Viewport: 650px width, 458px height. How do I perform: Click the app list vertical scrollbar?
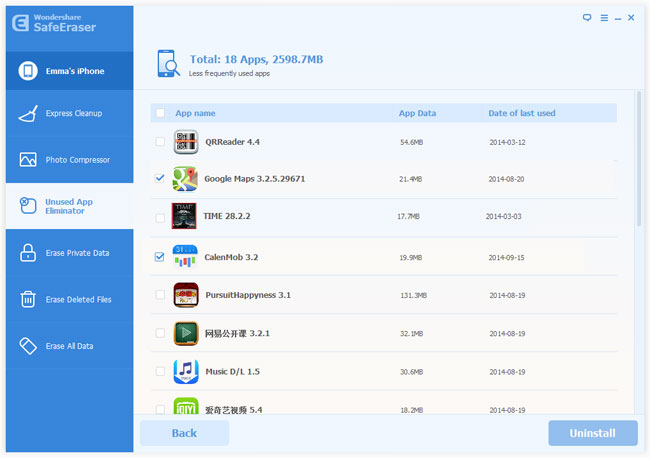[639, 159]
